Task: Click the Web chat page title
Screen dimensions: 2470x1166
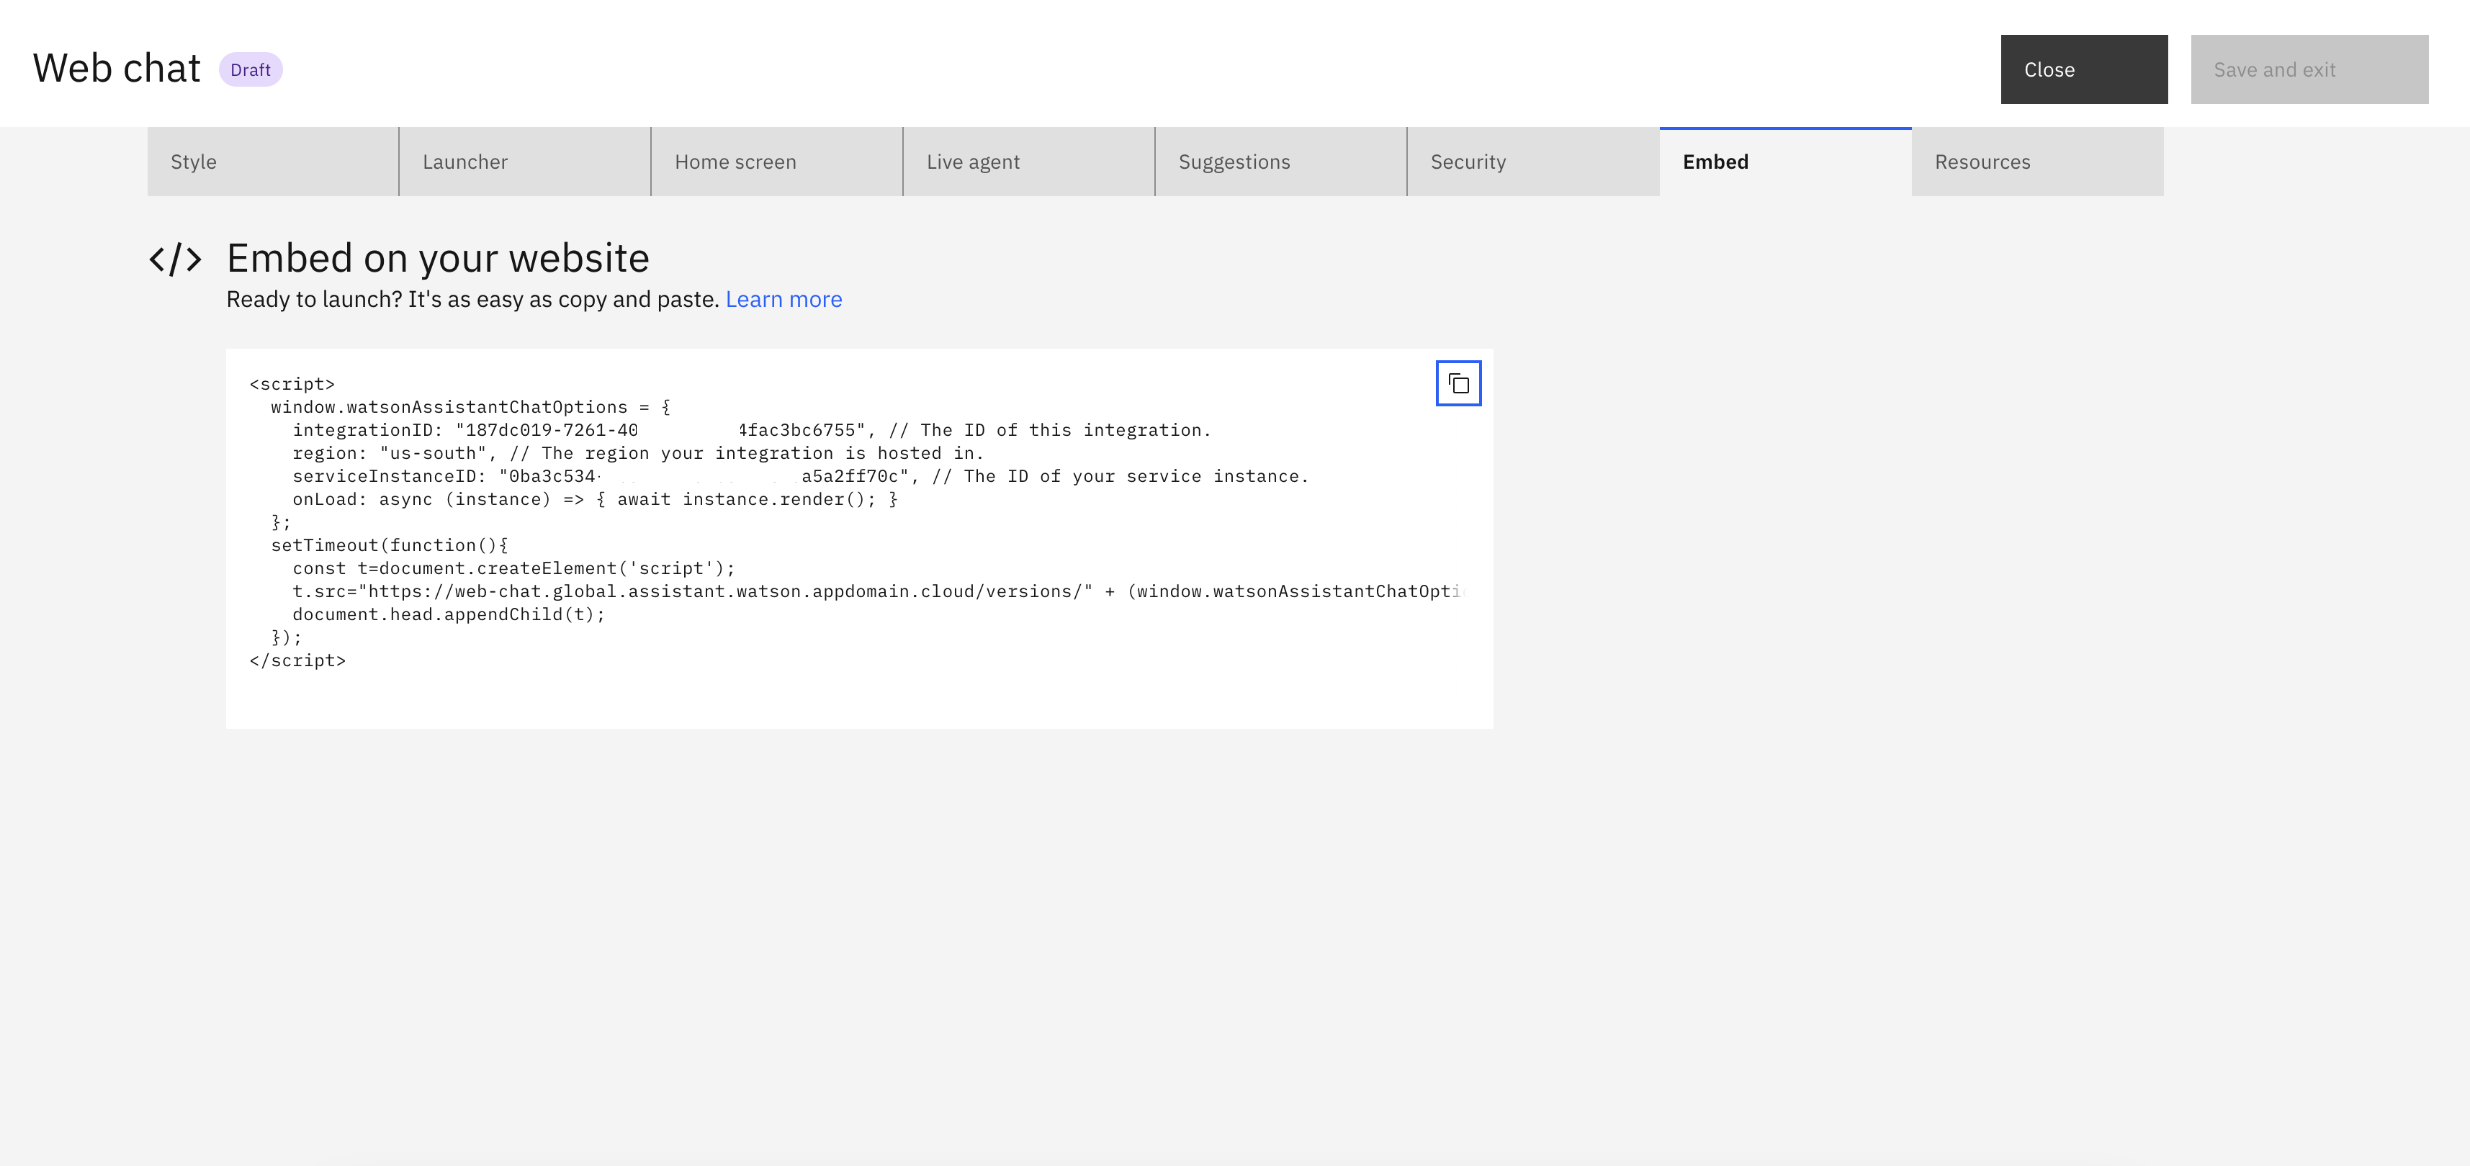Action: [x=117, y=69]
